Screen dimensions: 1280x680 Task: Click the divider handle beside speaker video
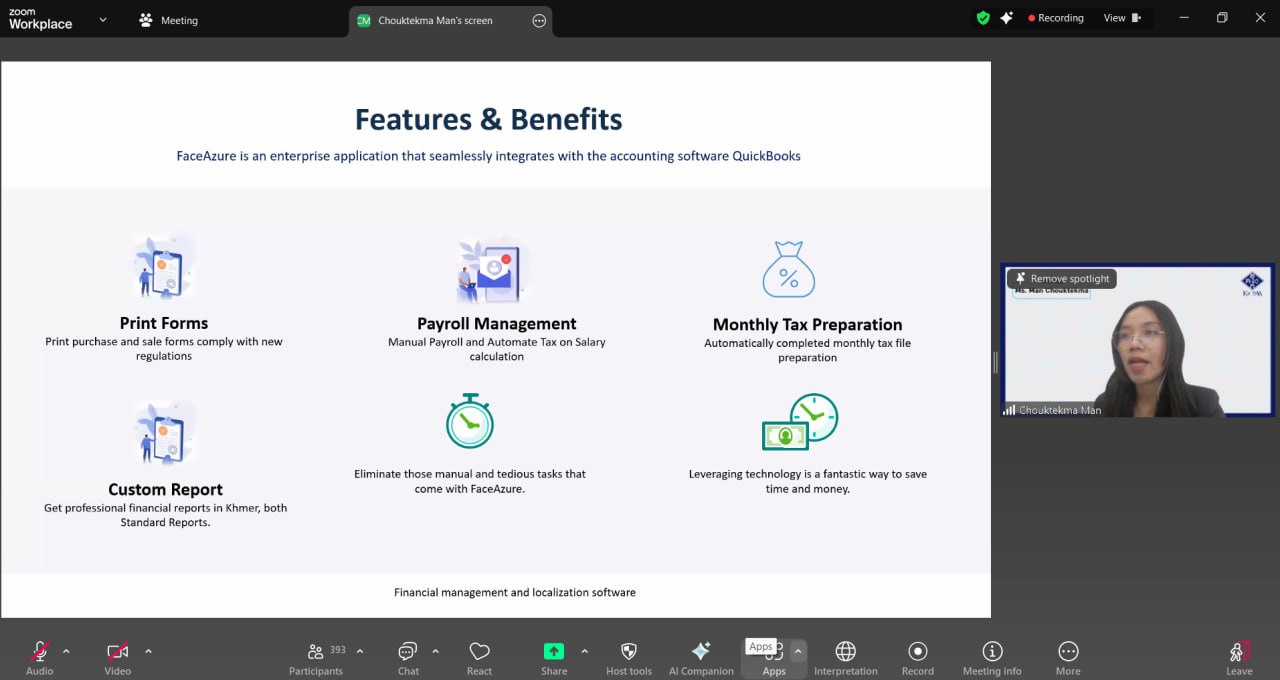(x=995, y=362)
